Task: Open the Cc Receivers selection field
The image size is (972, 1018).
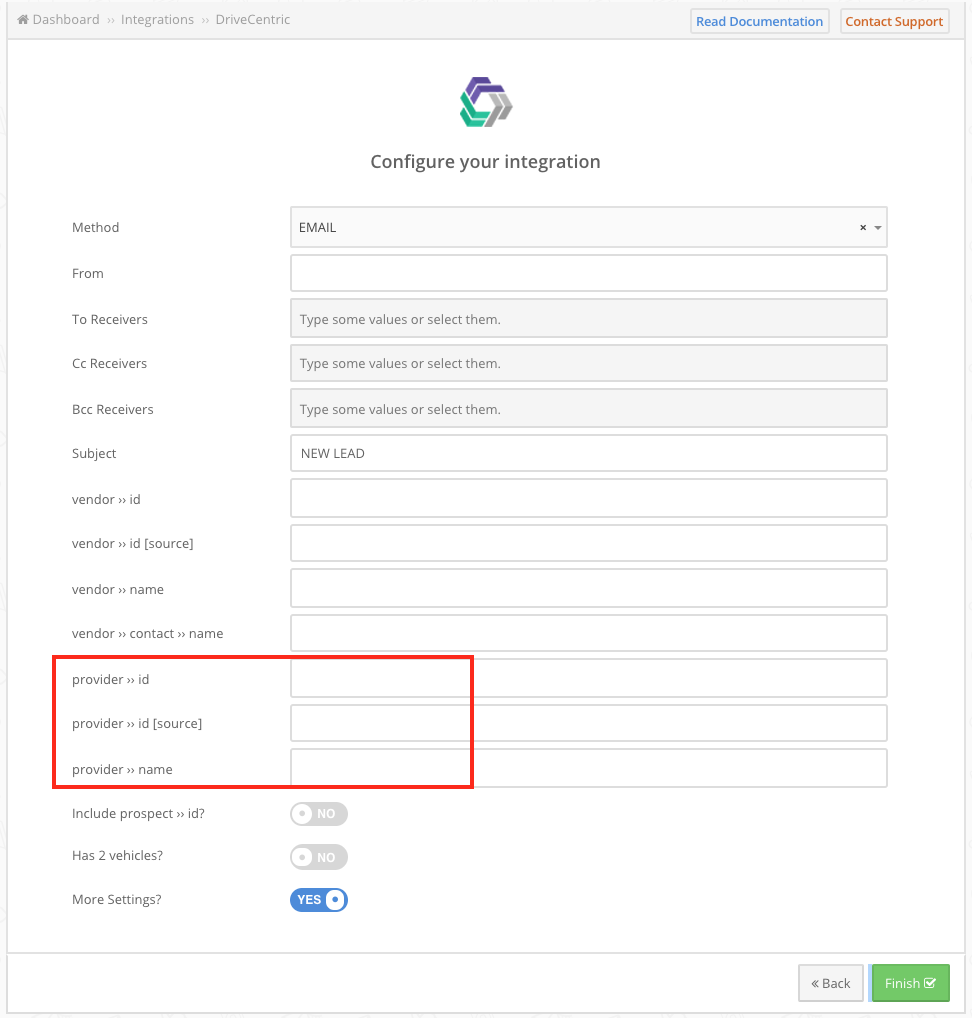Action: 589,363
